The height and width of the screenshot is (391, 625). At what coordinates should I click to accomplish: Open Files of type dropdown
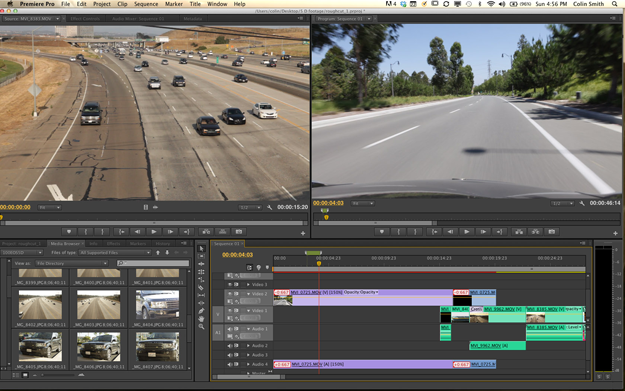(115, 252)
